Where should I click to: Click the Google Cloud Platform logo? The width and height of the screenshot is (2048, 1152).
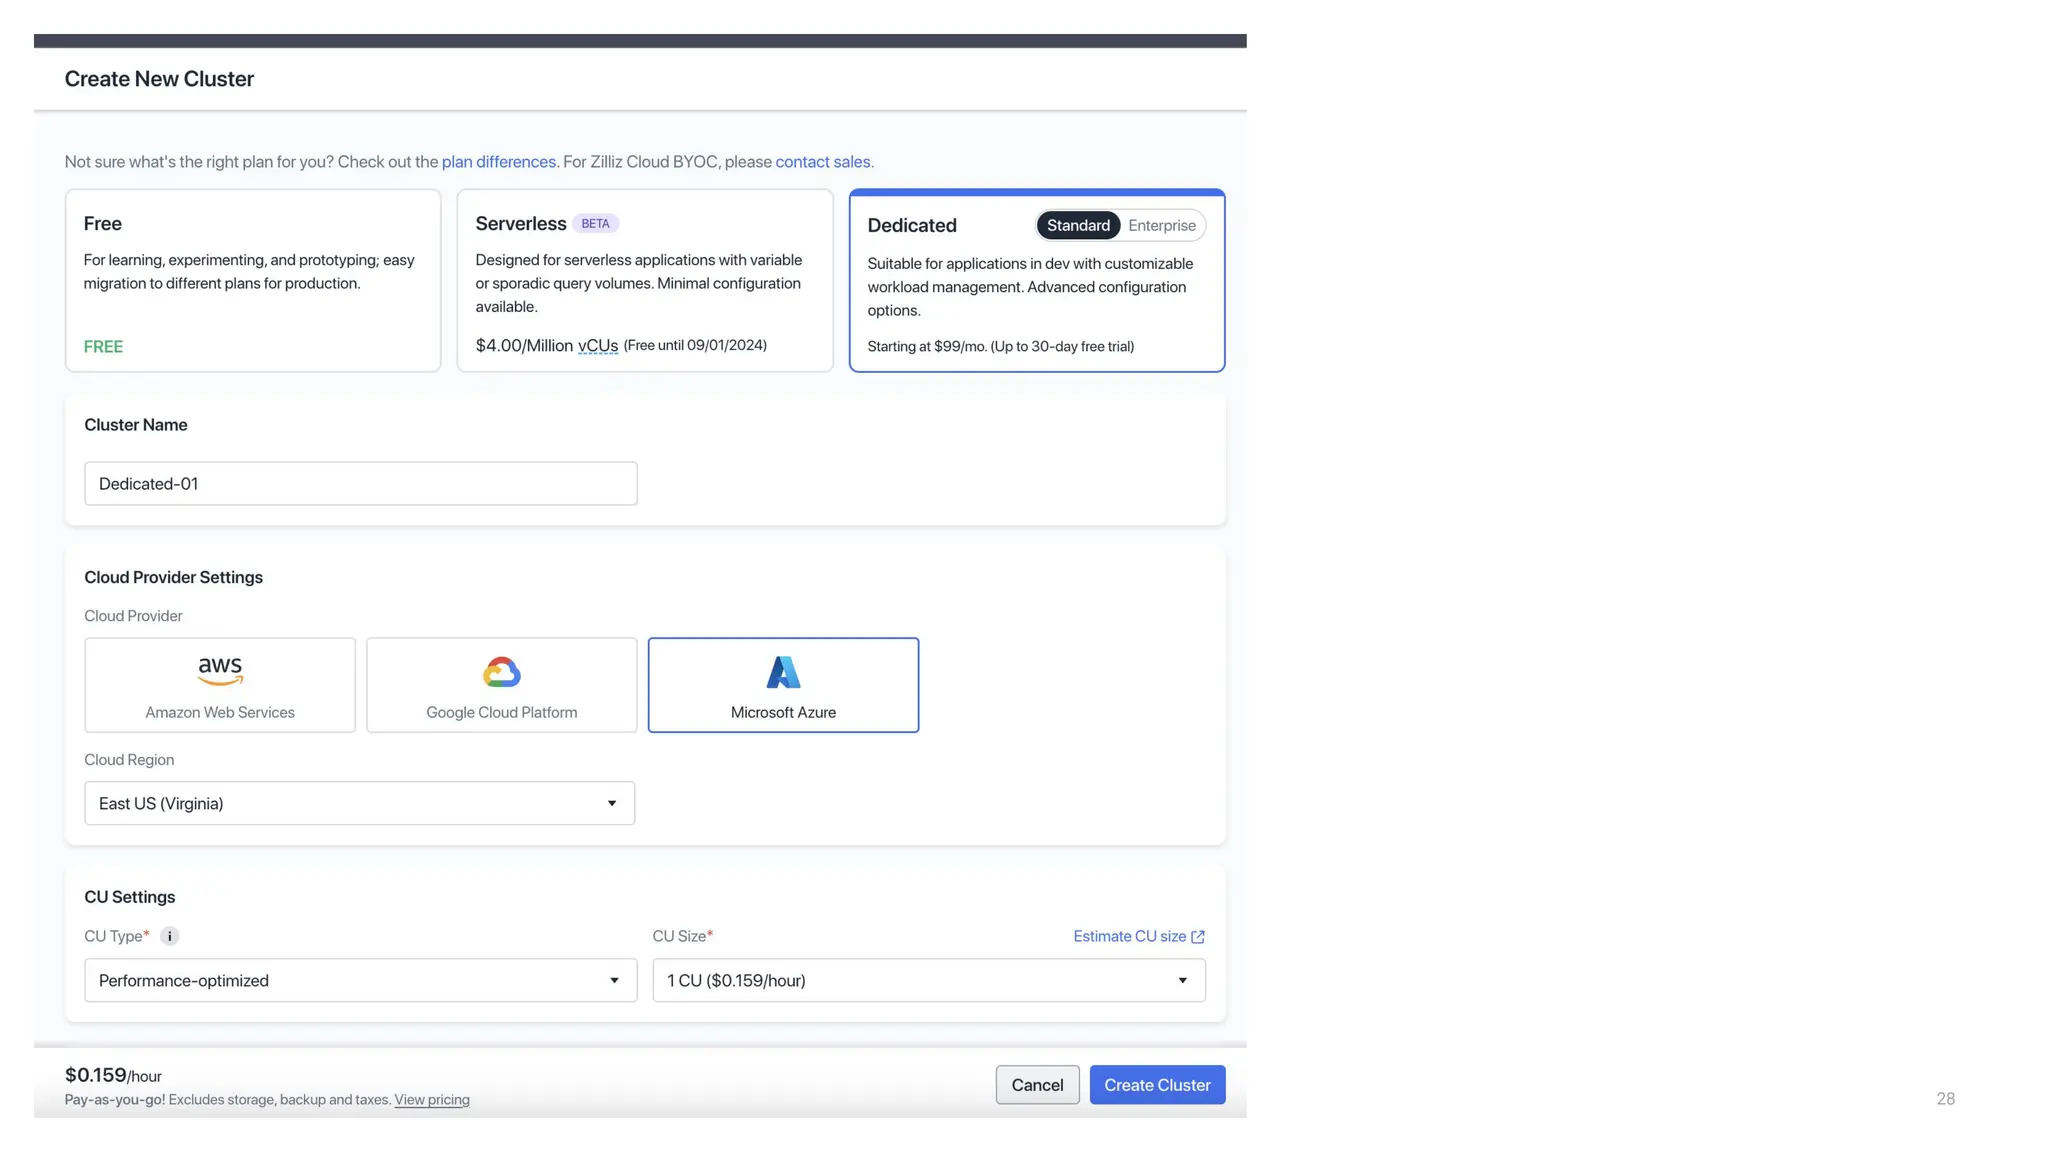tap(501, 672)
